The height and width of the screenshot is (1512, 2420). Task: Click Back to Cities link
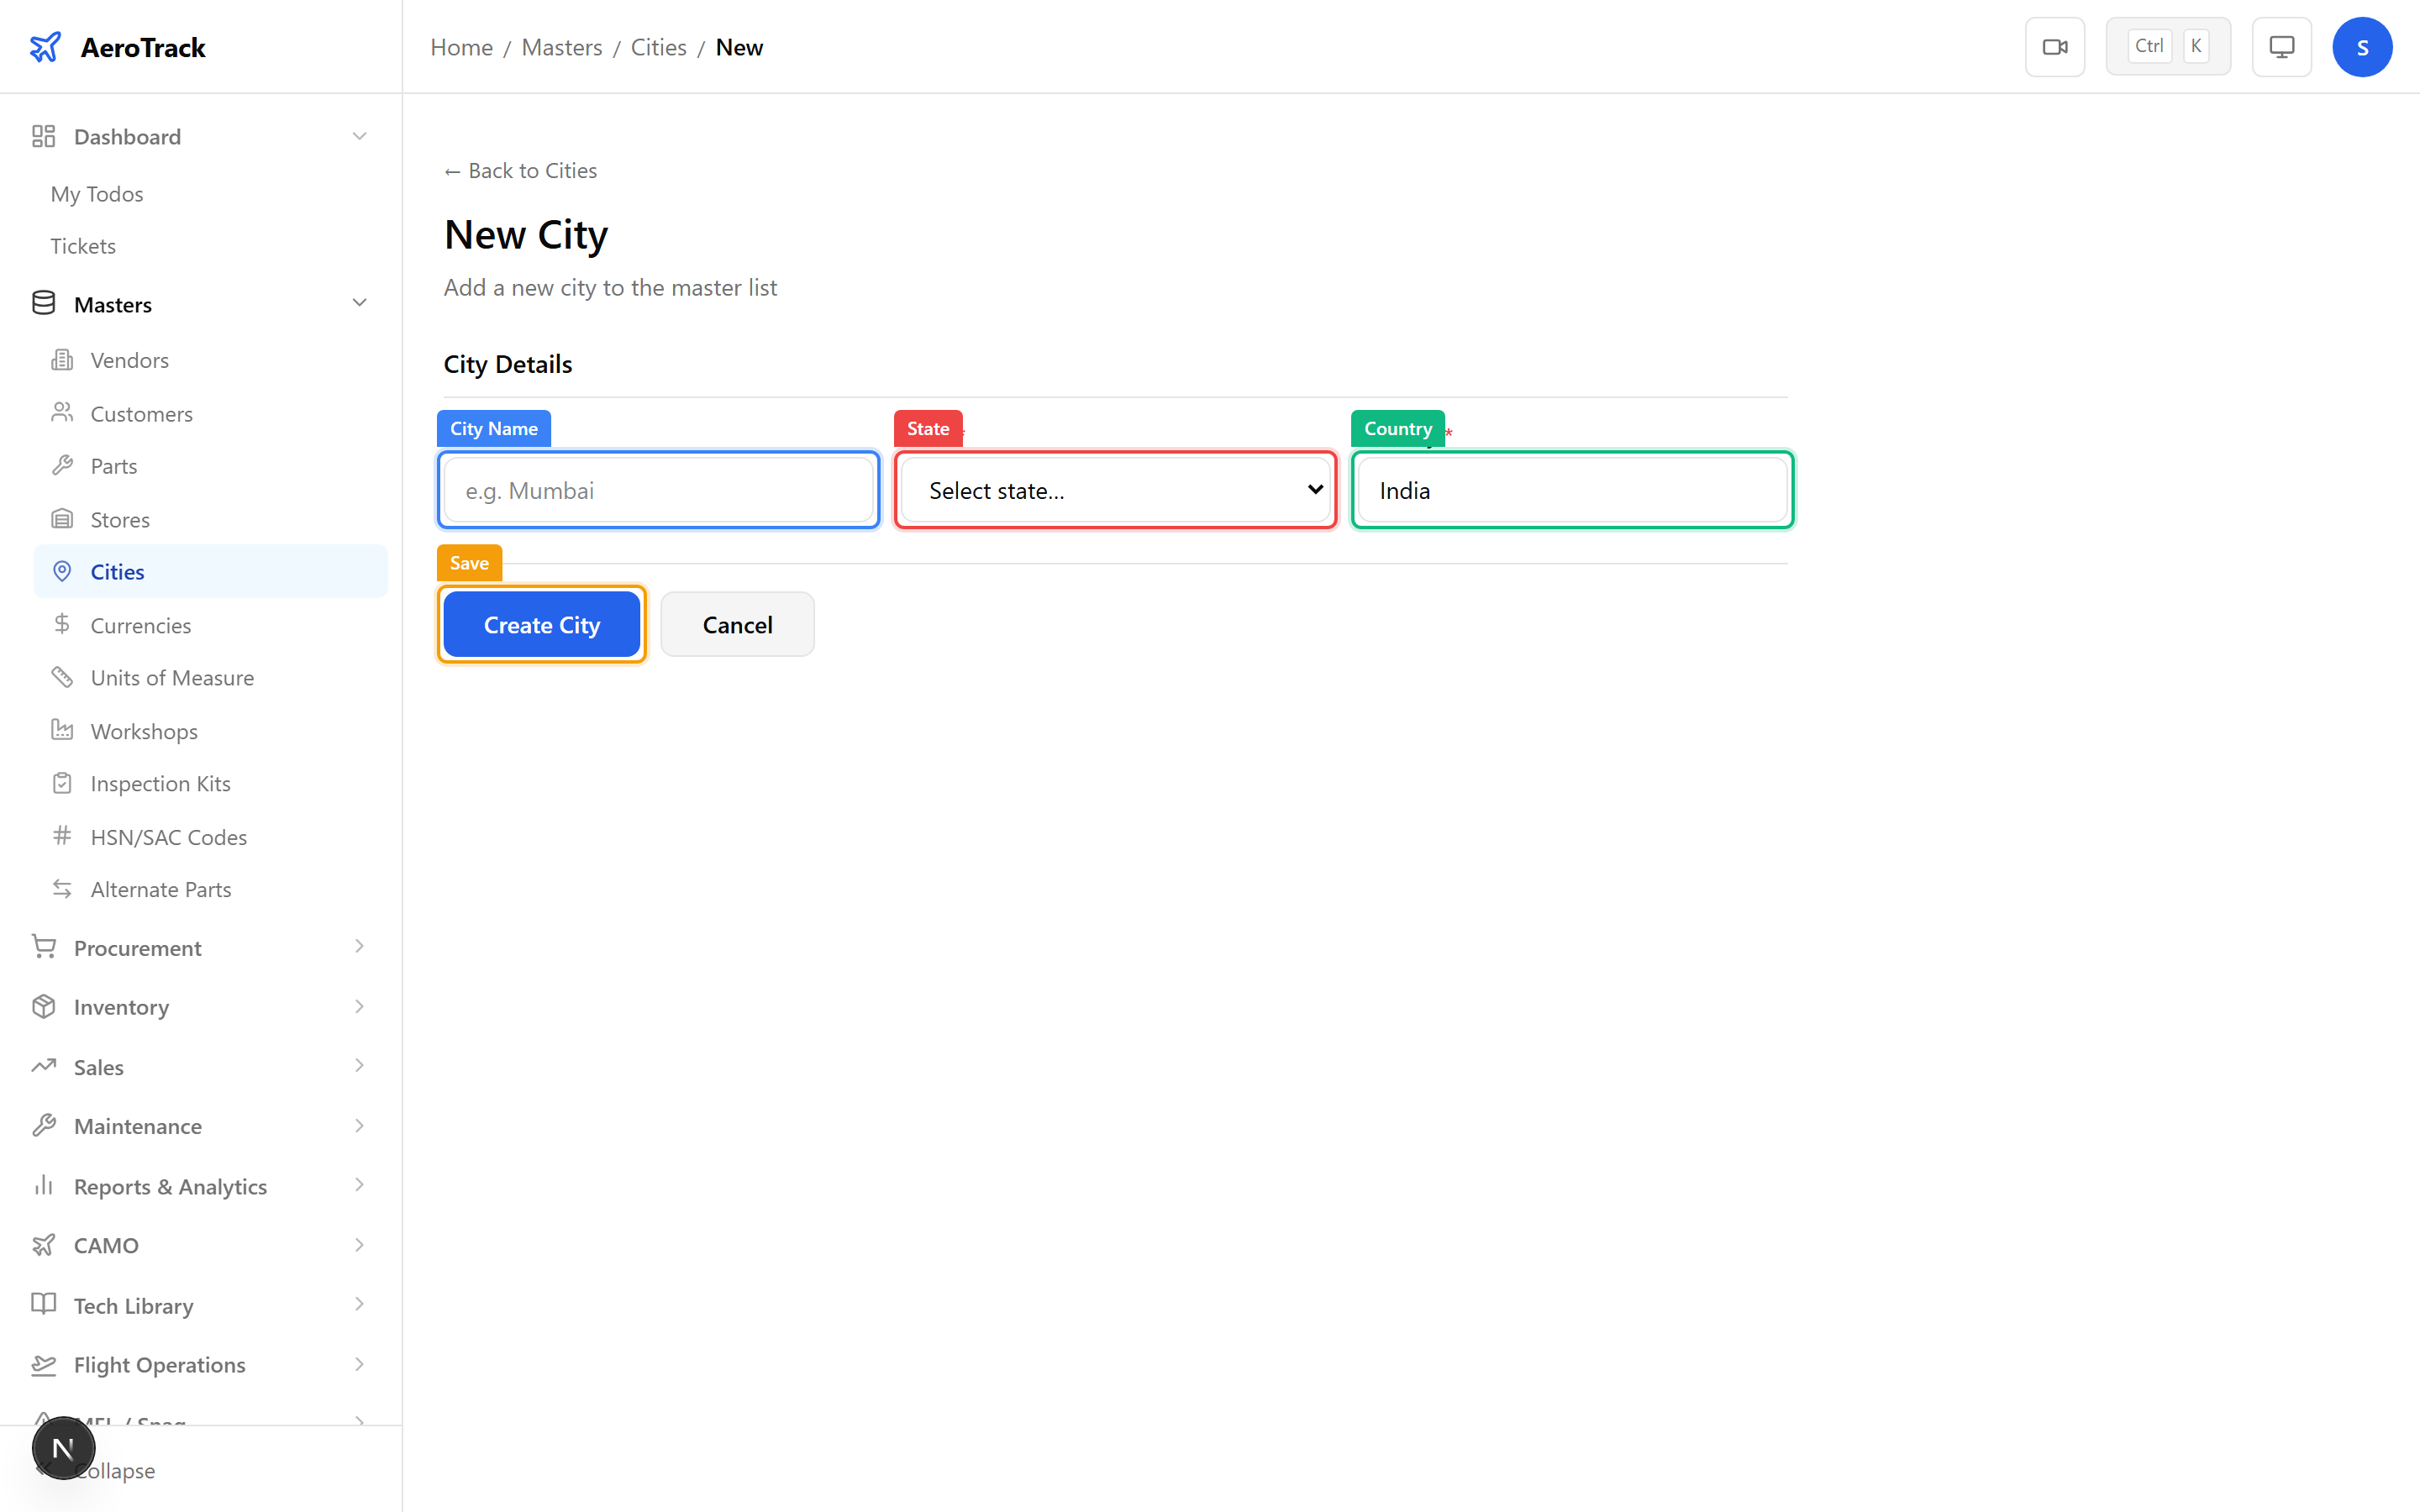point(520,170)
